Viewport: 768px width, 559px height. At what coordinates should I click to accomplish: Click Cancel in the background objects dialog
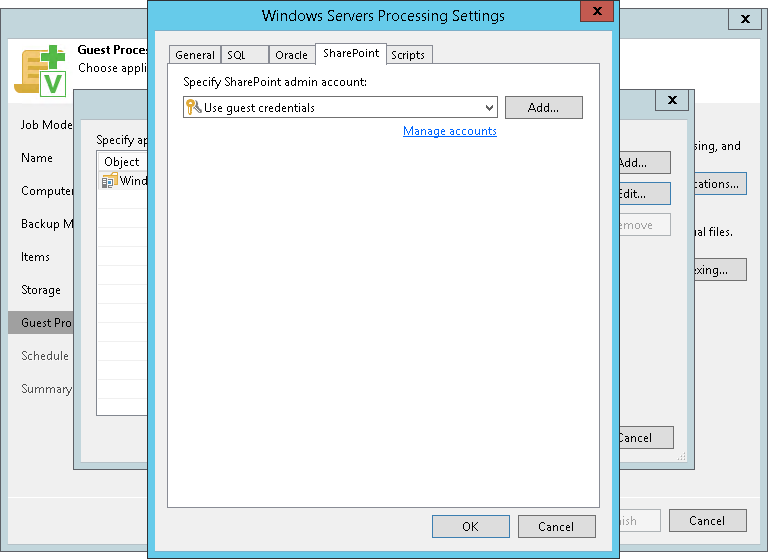coord(647,437)
